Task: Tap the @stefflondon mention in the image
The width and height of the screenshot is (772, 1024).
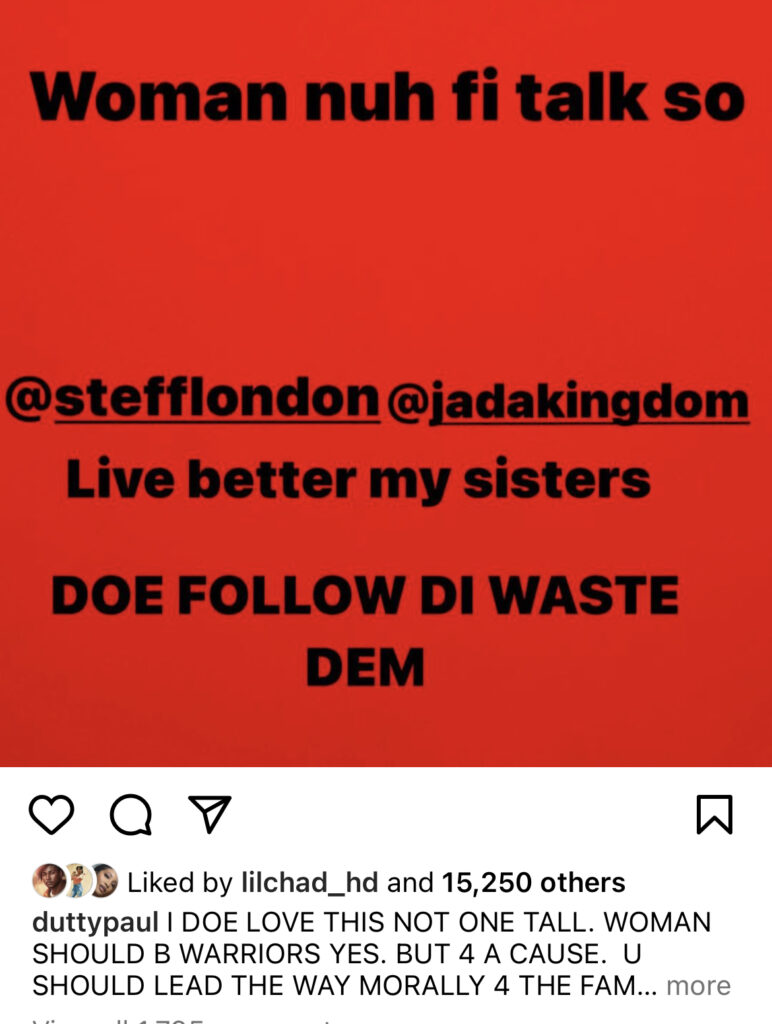Action: click(192, 398)
